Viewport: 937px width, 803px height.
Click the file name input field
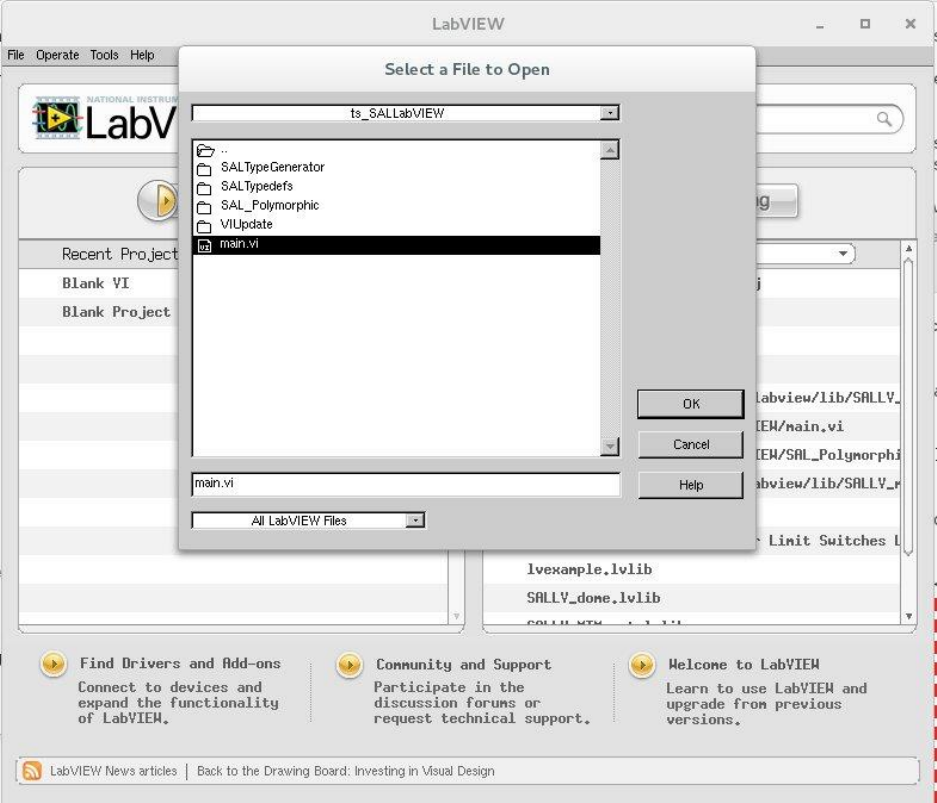coord(406,484)
